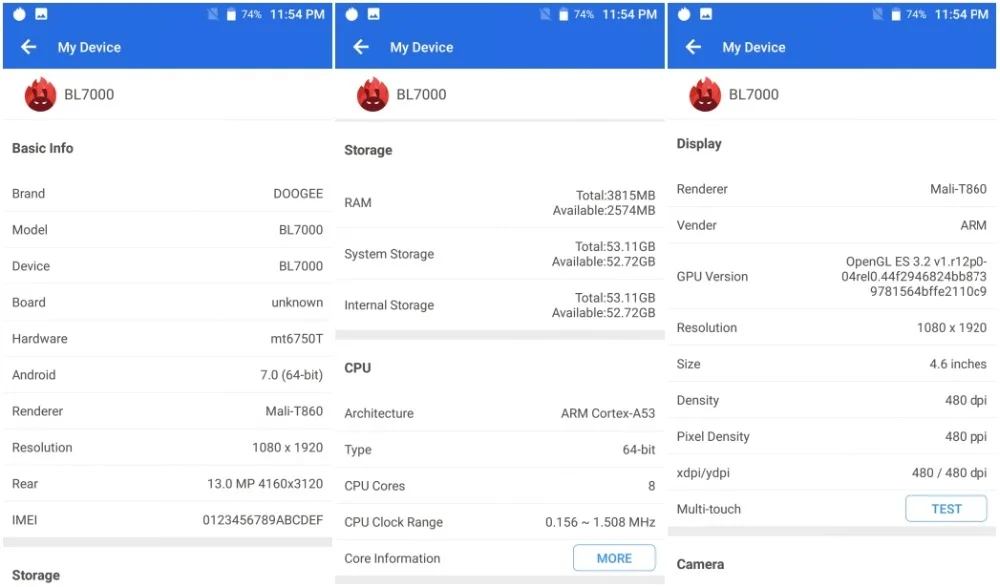Tap the battery icon in right screen status bar
Viewport: 1000px width, 587px height.
[x=895, y=14]
